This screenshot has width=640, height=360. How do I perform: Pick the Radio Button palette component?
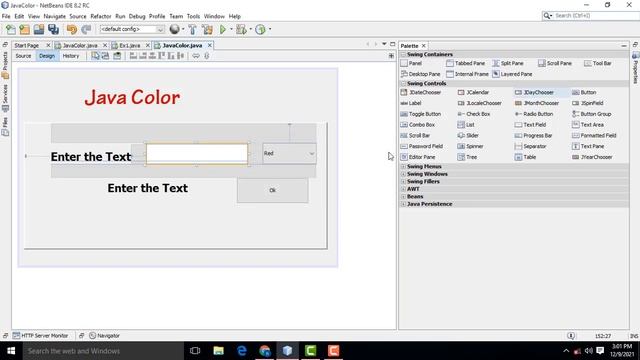[534, 114]
